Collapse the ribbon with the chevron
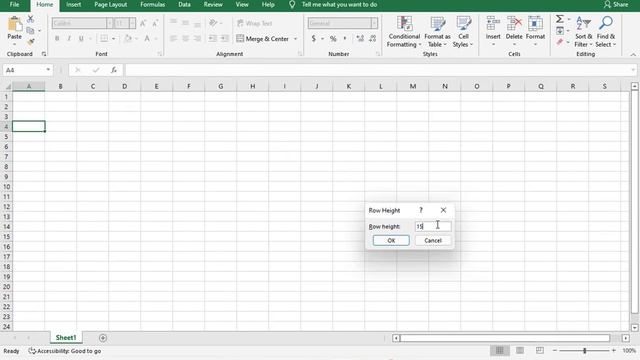 pyautogui.click(x=633, y=55)
